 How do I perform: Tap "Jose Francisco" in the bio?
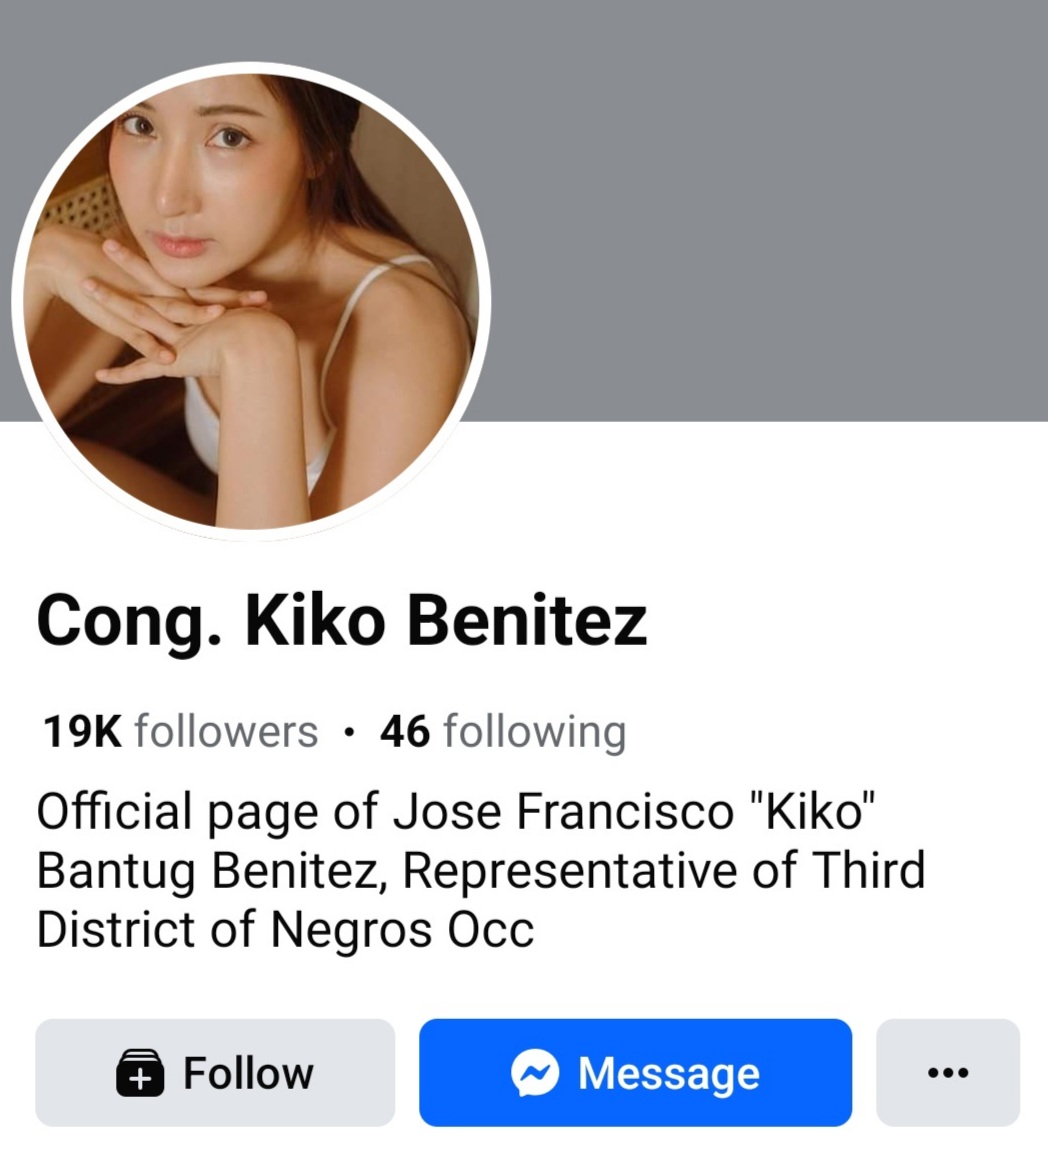[x=563, y=811]
